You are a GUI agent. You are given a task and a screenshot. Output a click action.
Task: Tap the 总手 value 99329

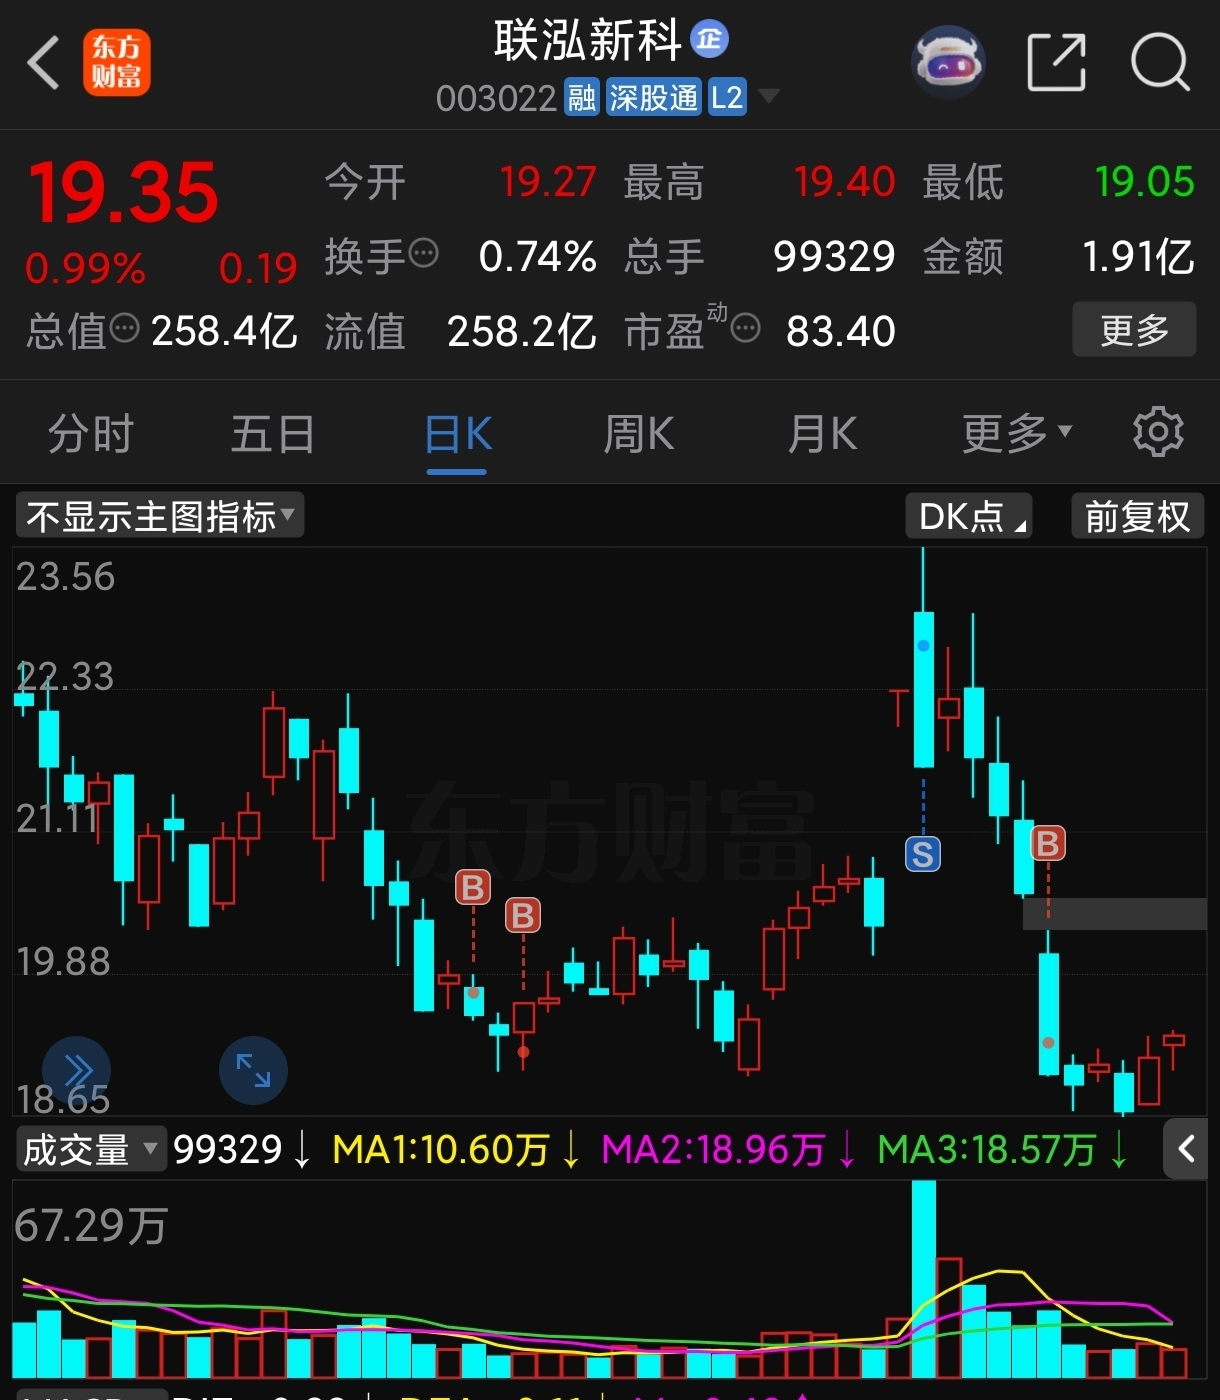click(x=834, y=257)
